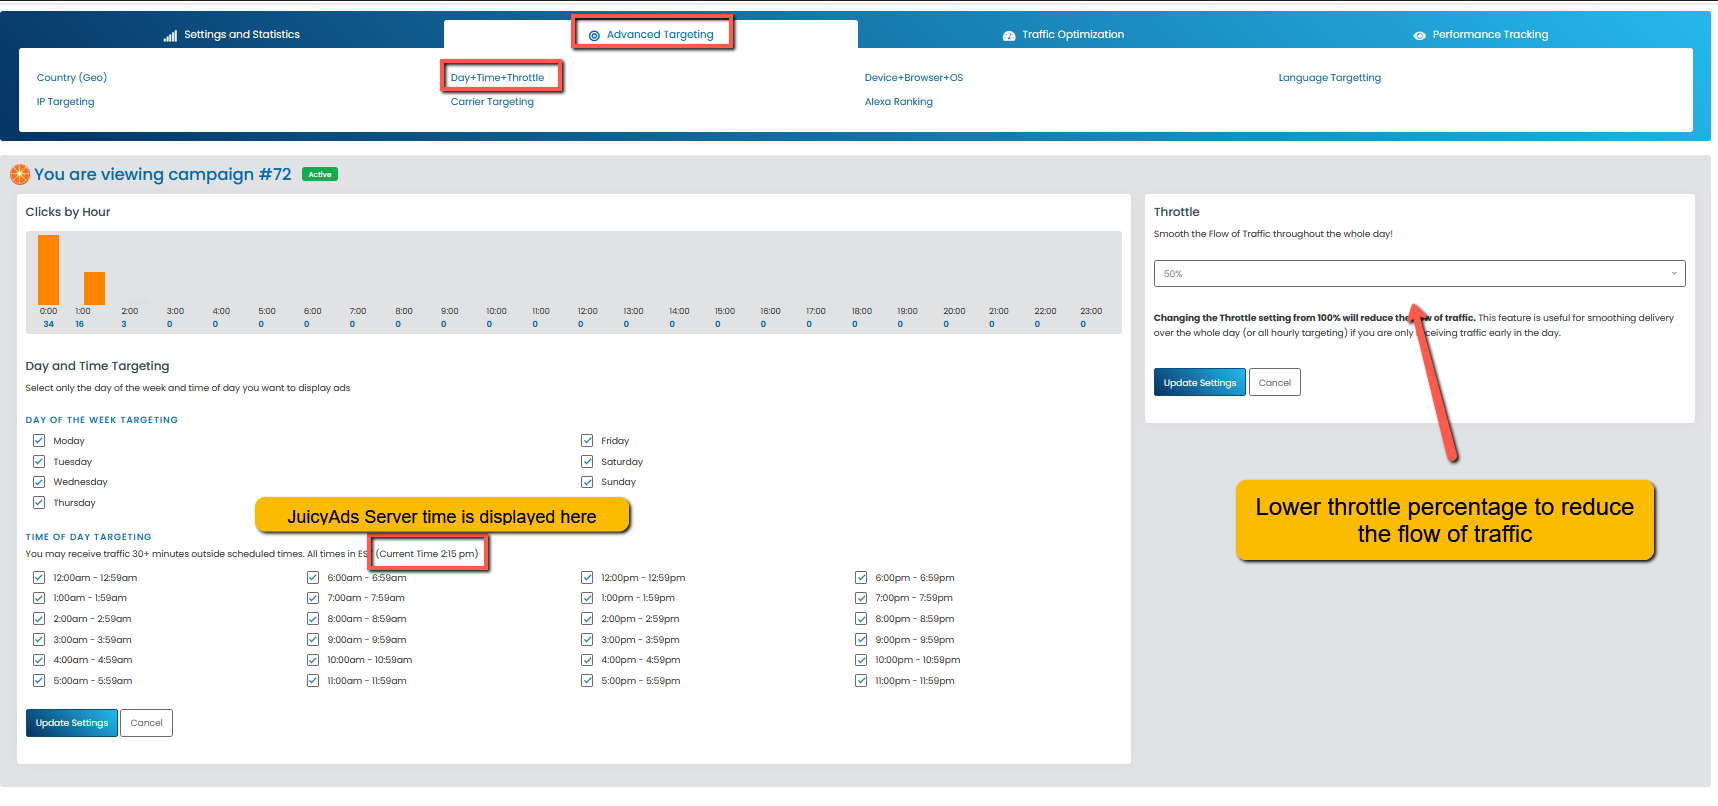This screenshot has width=1718, height=806.
Task: Toggle the Sunday checkbox
Action: click(587, 482)
